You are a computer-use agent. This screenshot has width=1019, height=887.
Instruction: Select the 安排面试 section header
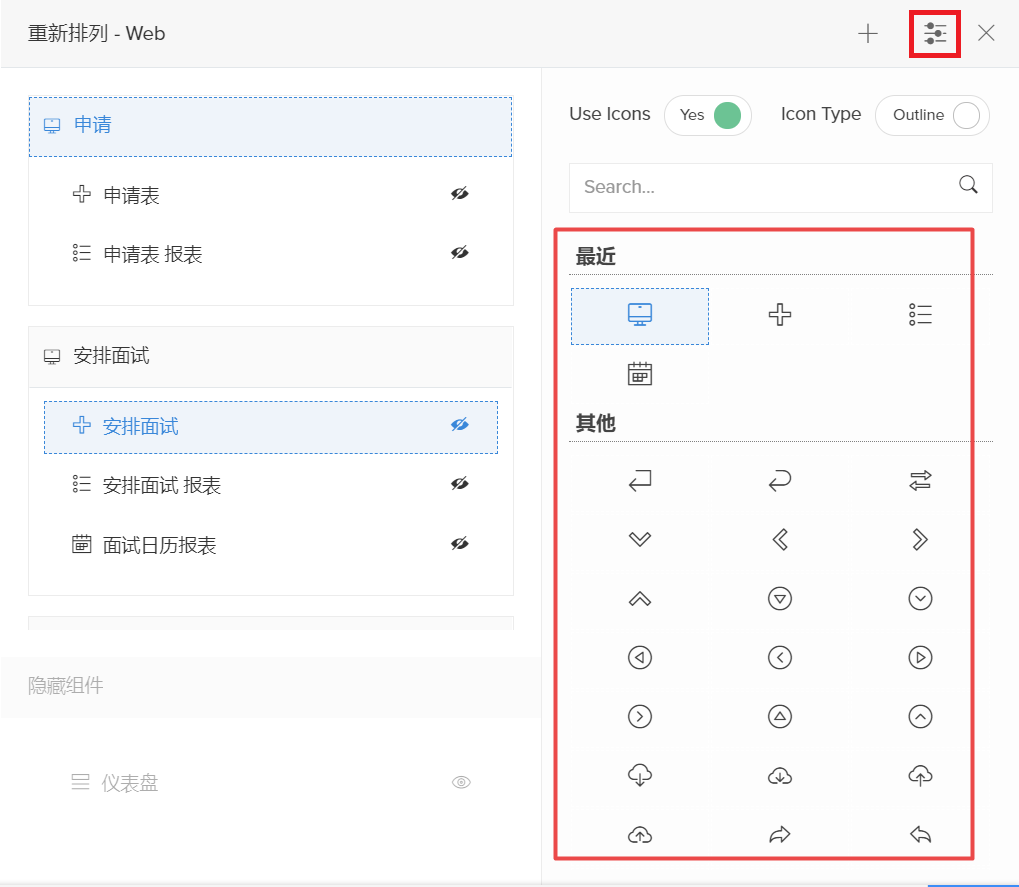270,357
